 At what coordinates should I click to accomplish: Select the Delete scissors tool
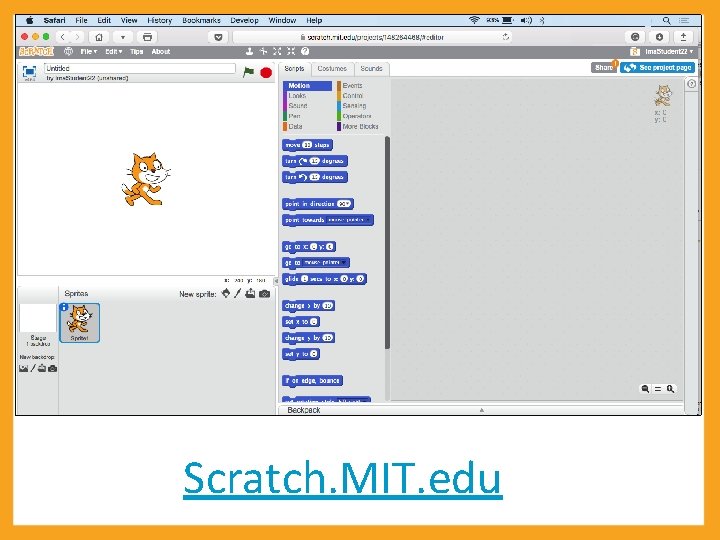[x=264, y=51]
